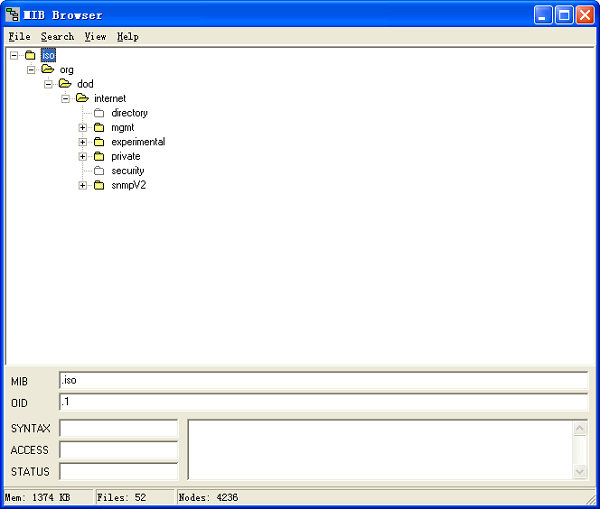Click inside the OID input field
The height and width of the screenshot is (509, 600).
322,402
